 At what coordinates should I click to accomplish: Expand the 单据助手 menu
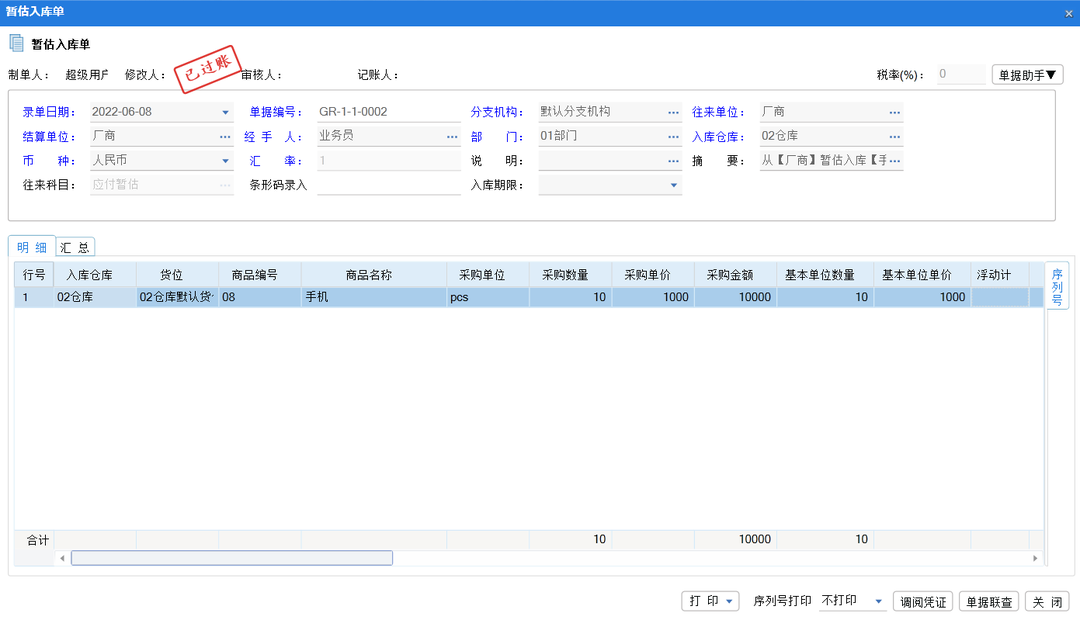pyautogui.click(x=1027, y=74)
